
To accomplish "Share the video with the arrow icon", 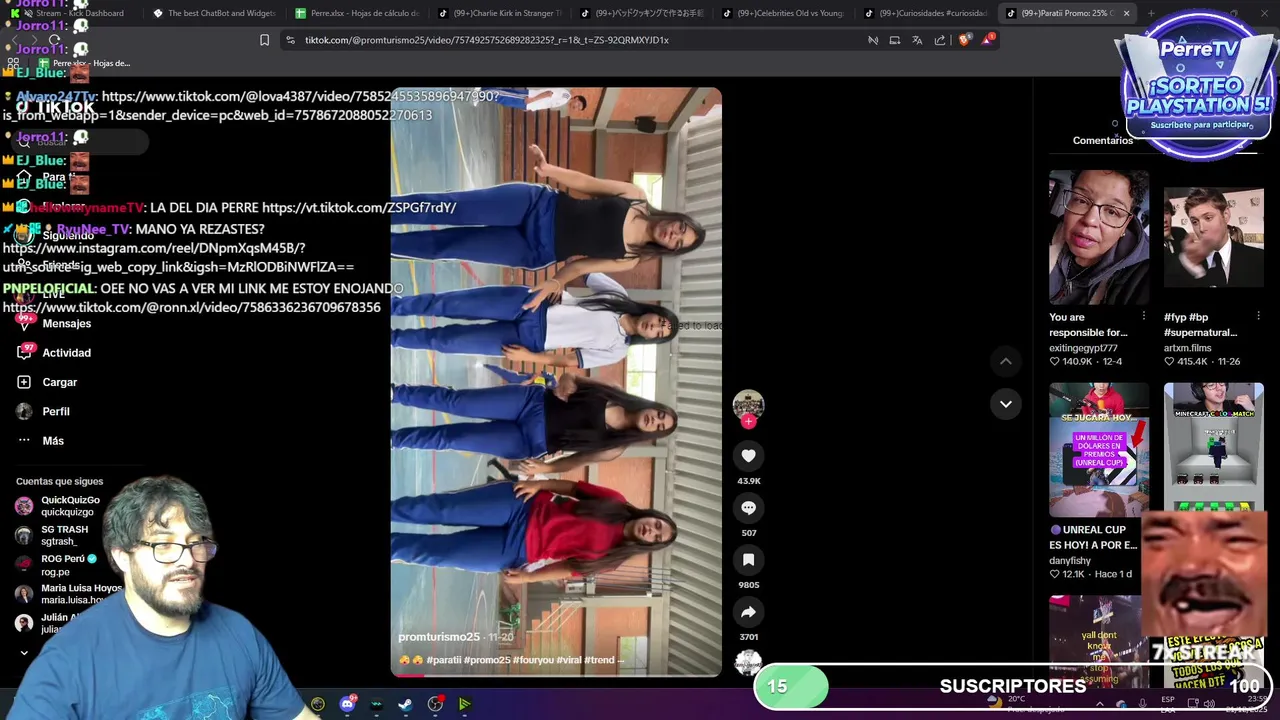I will [x=748, y=612].
